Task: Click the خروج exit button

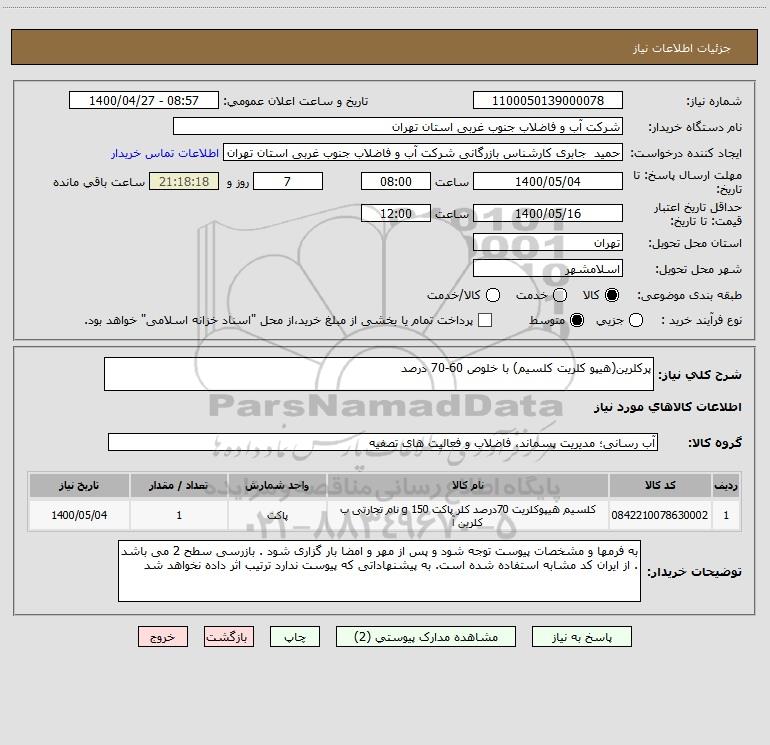Action: [x=163, y=637]
